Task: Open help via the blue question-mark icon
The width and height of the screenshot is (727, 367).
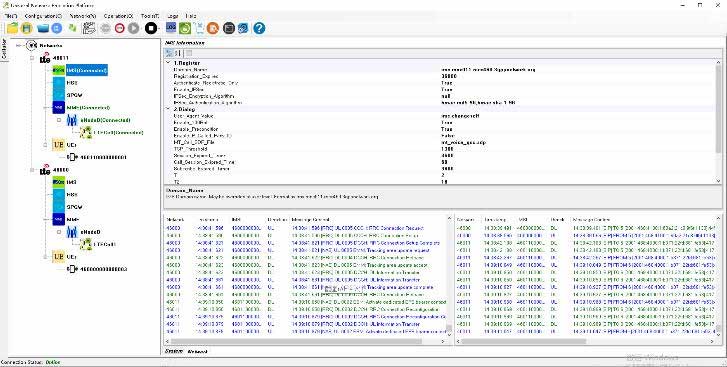Action: click(x=259, y=28)
